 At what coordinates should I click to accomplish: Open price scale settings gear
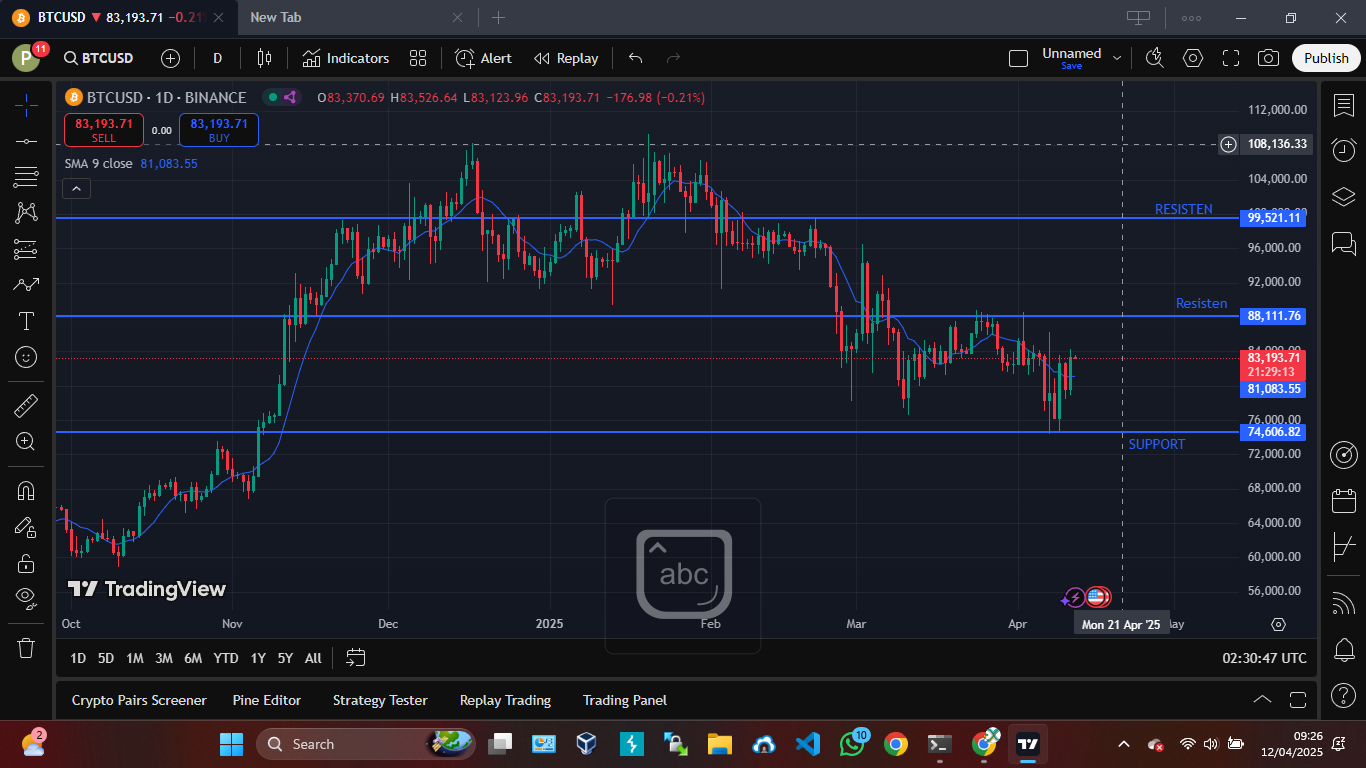[x=1278, y=624]
